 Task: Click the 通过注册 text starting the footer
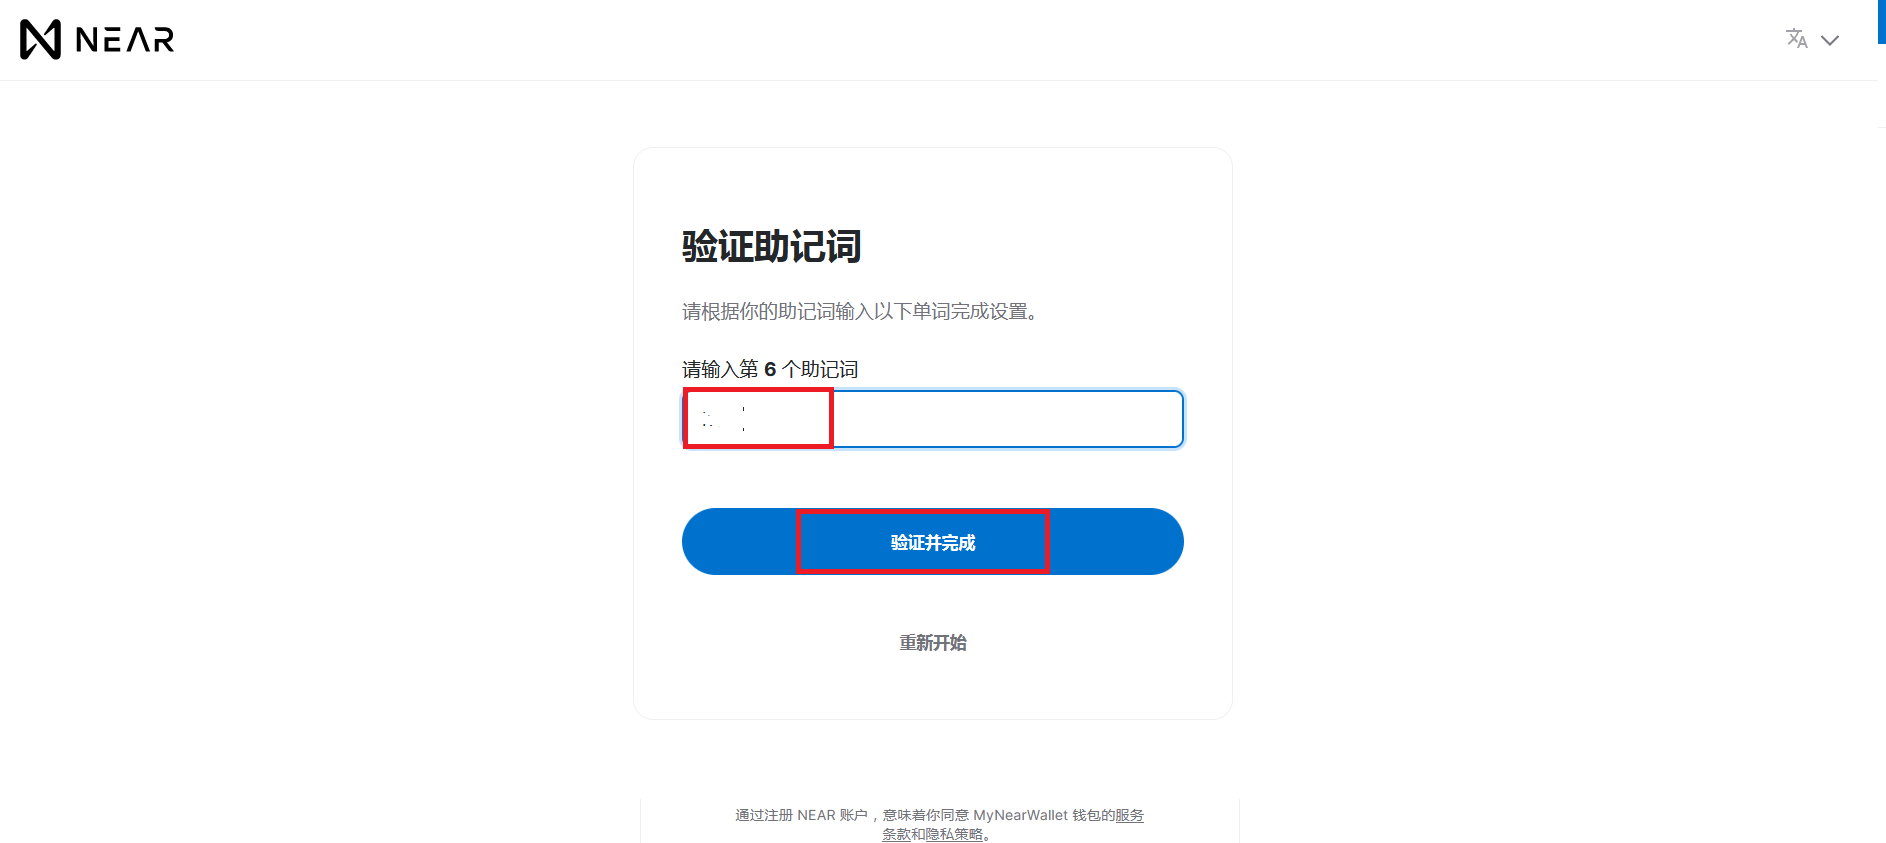(x=764, y=815)
